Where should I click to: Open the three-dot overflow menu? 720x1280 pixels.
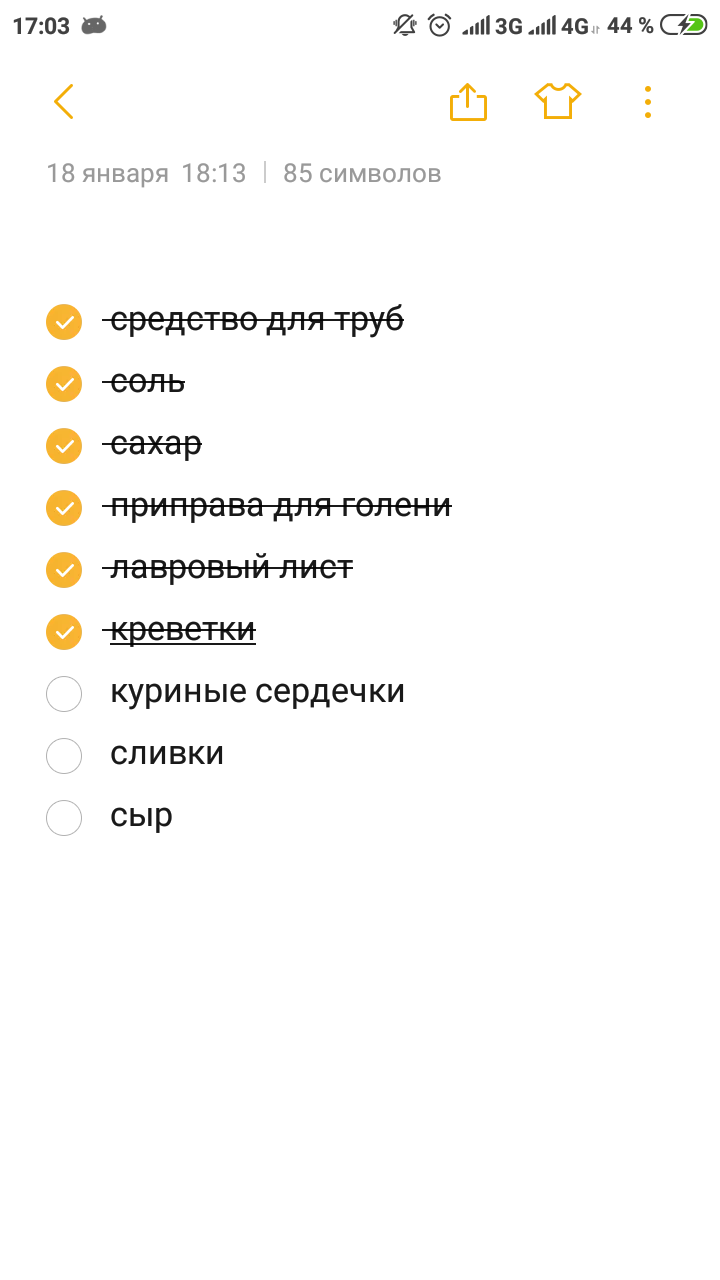pyautogui.click(x=648, y=101)
